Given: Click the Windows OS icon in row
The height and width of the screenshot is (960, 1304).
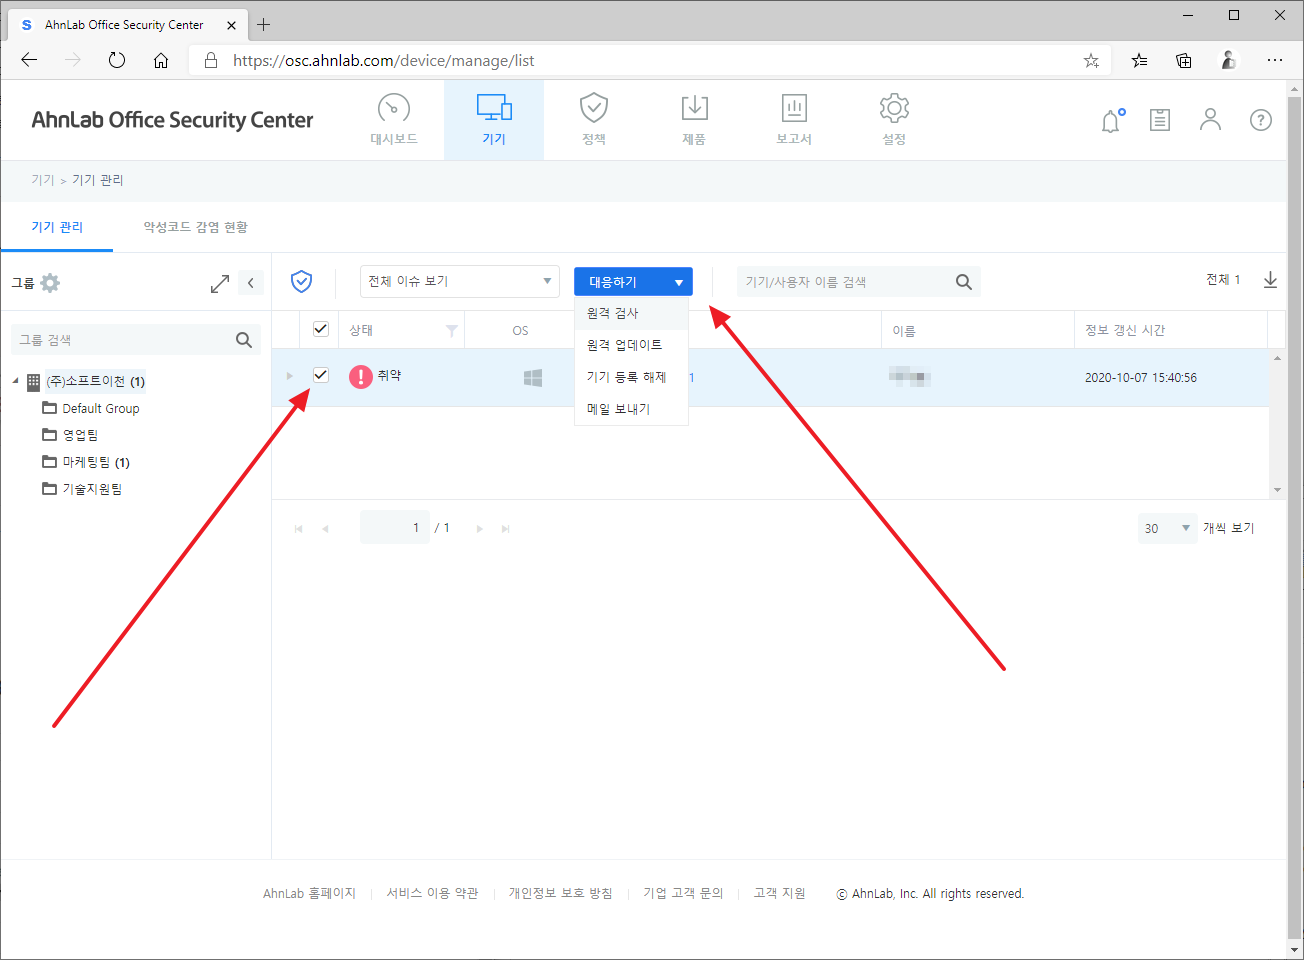Looking at the screenshot, I should coord(533,378).
